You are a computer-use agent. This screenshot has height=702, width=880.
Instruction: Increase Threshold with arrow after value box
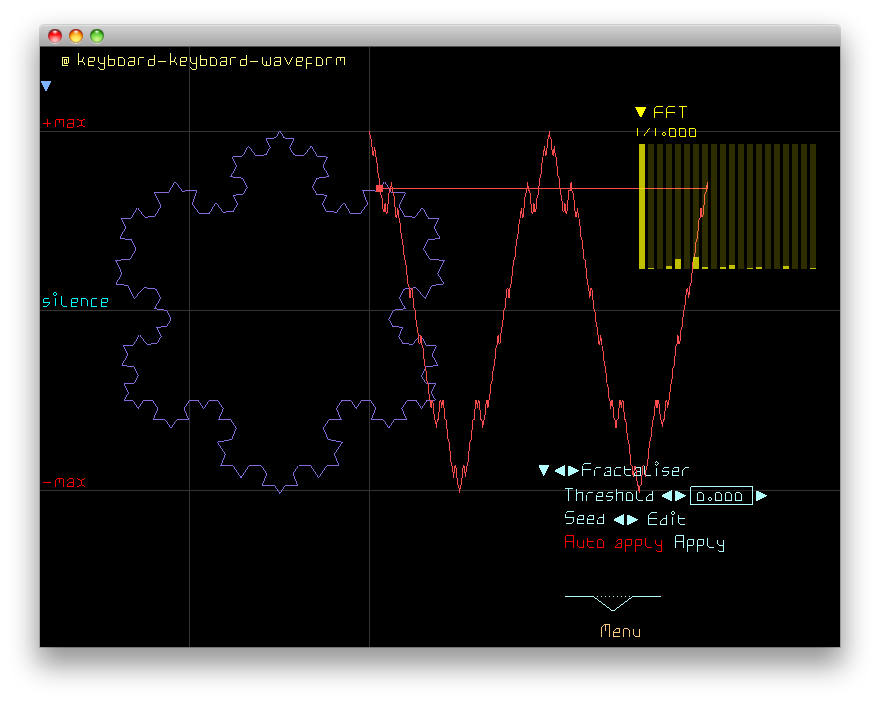tap(761, 496)
